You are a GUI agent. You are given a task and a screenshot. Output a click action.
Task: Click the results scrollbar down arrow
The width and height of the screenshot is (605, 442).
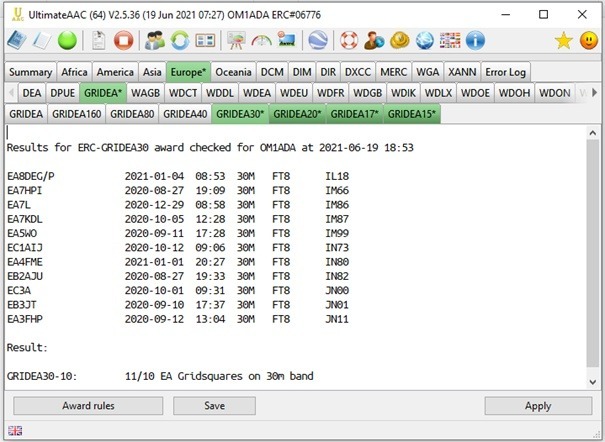pyautogui.click(x=593, y=382)
